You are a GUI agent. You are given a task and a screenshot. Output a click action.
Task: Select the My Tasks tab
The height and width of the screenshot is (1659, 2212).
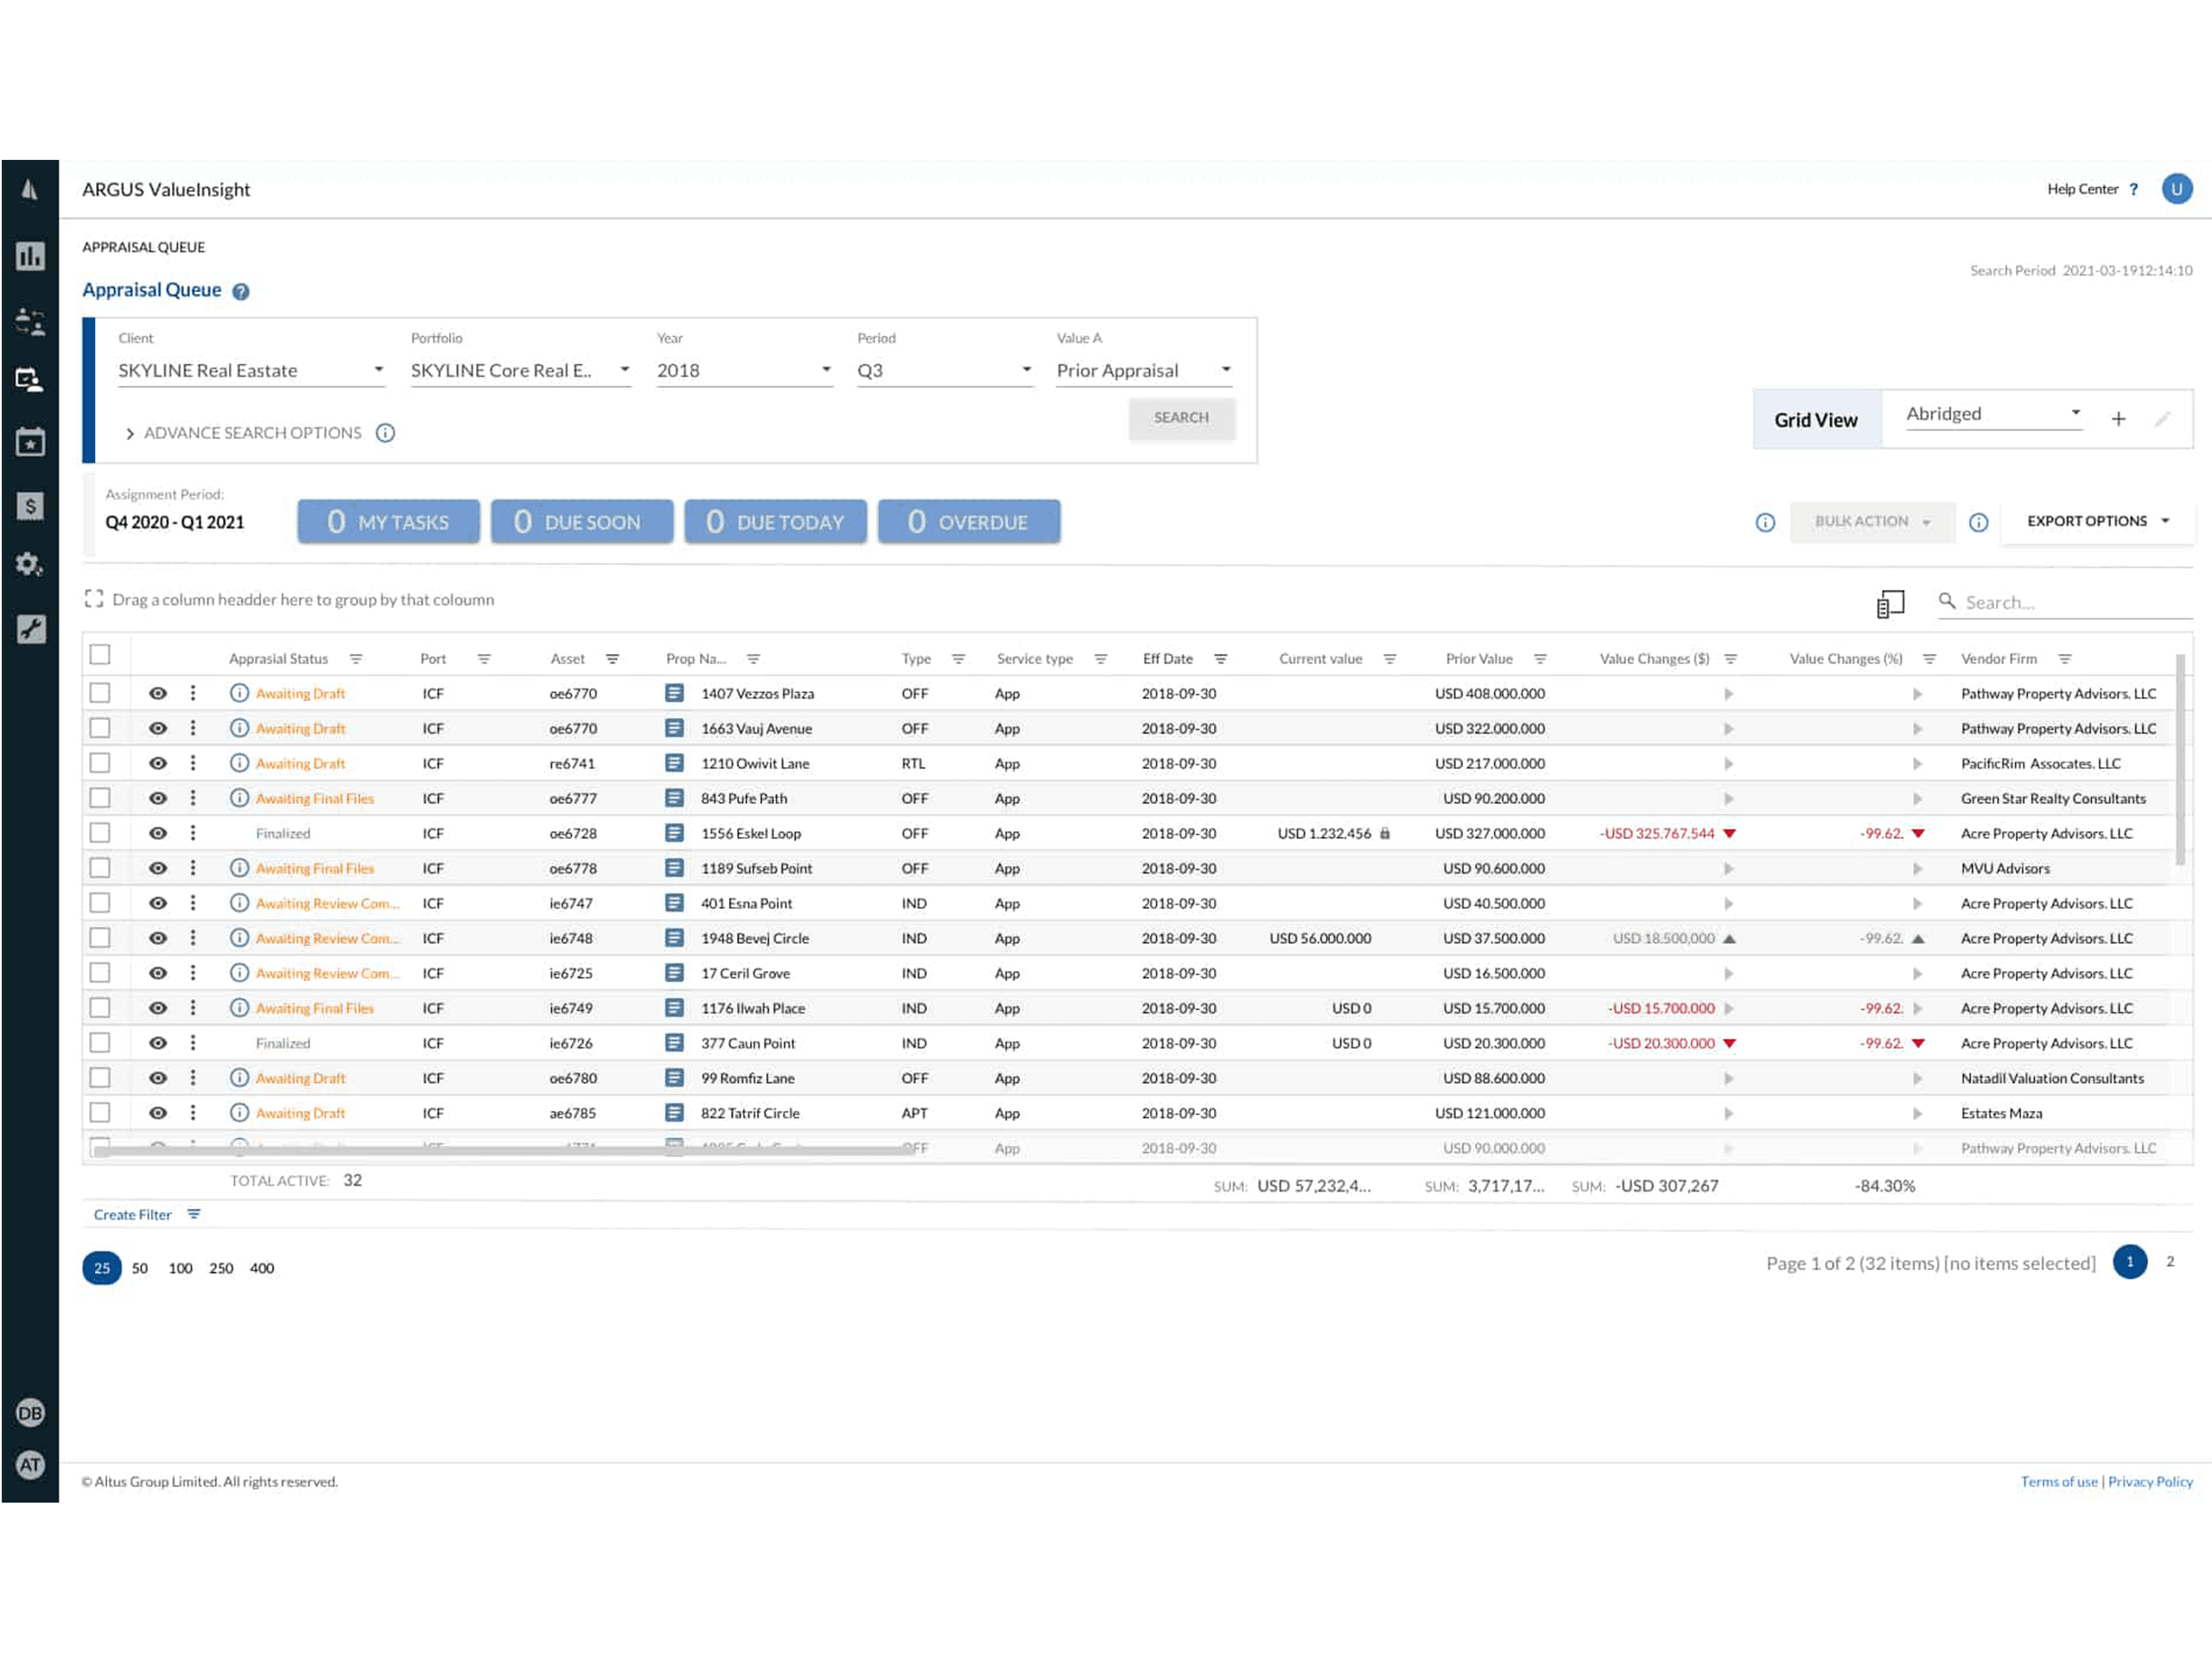[x=388, y=522]
